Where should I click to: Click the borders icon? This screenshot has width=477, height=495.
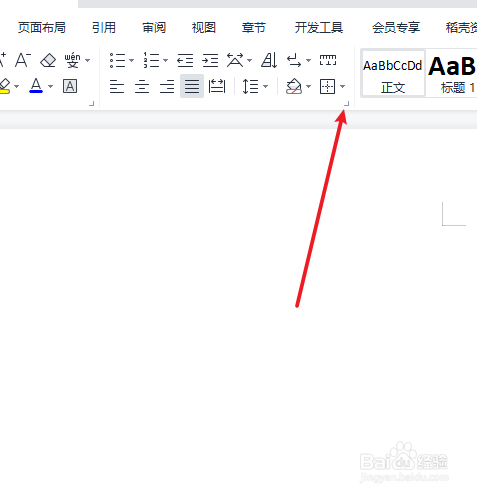pos(327,87)
